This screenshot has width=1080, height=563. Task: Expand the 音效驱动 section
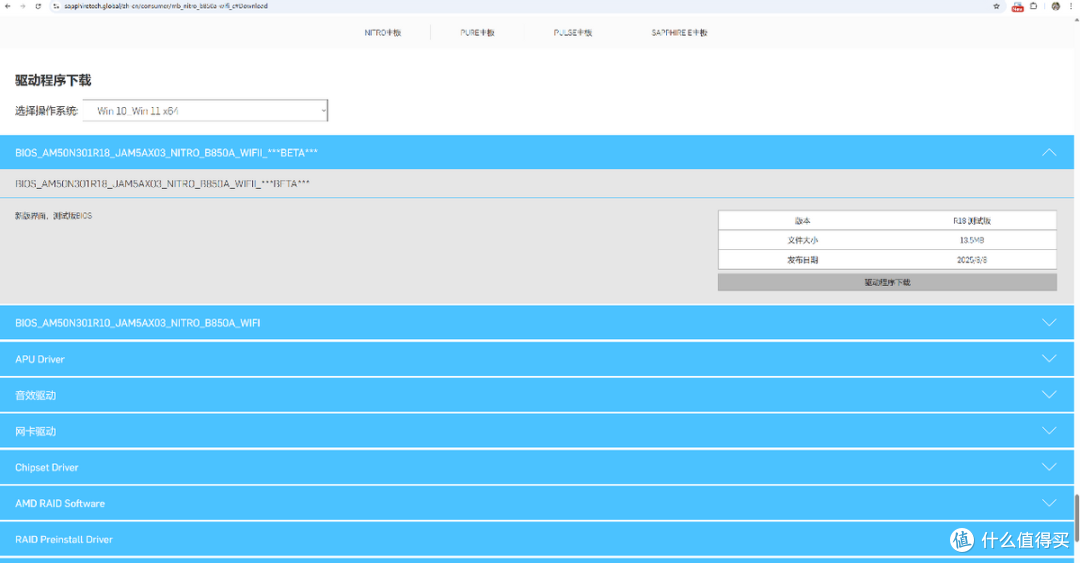[537, 395]
